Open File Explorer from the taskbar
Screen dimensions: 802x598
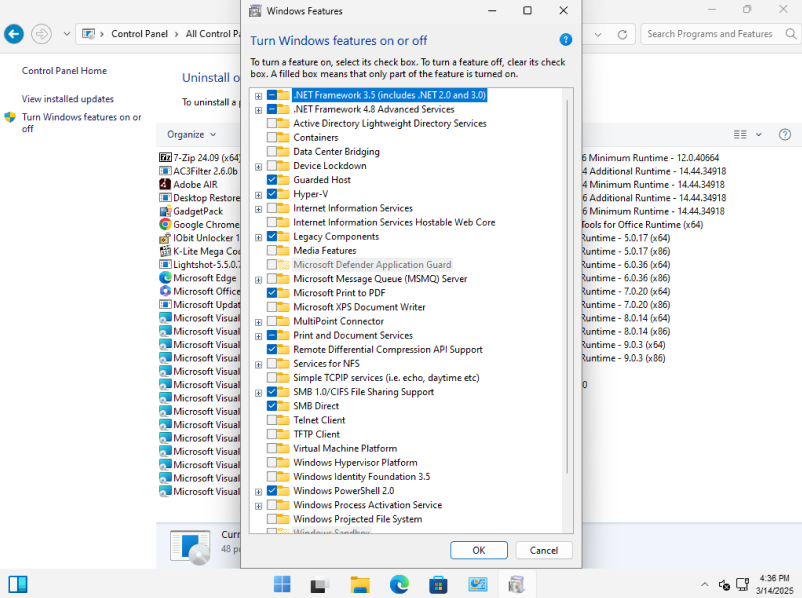tap(360, 584)
